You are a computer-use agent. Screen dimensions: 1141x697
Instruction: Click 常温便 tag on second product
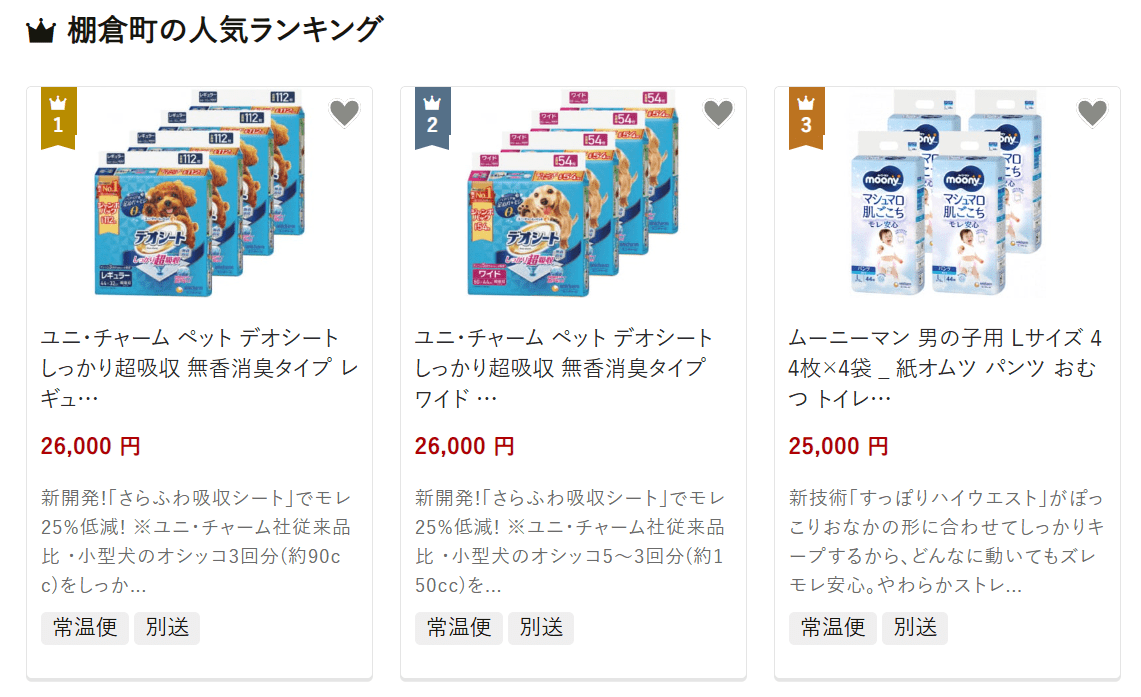[459, 628]
